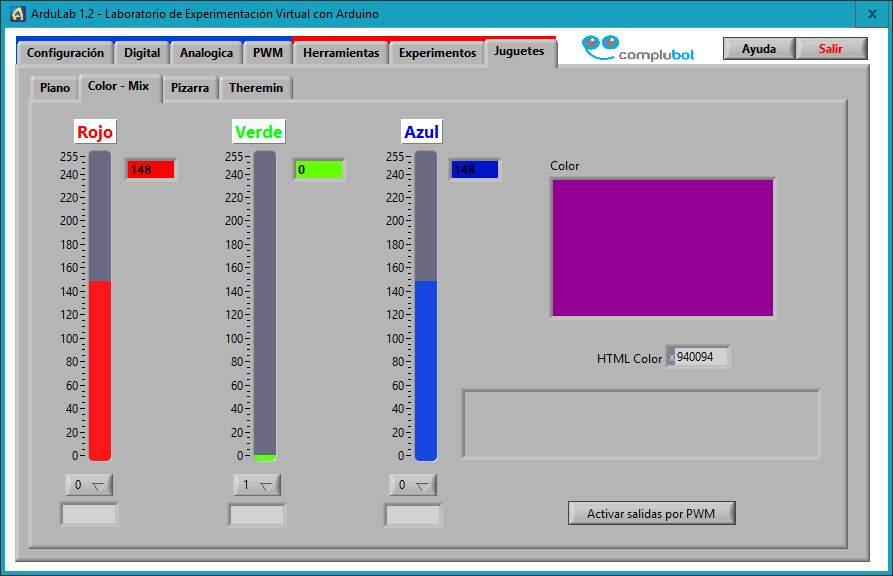Click Activar salidas por PWM button

point(653,513)
